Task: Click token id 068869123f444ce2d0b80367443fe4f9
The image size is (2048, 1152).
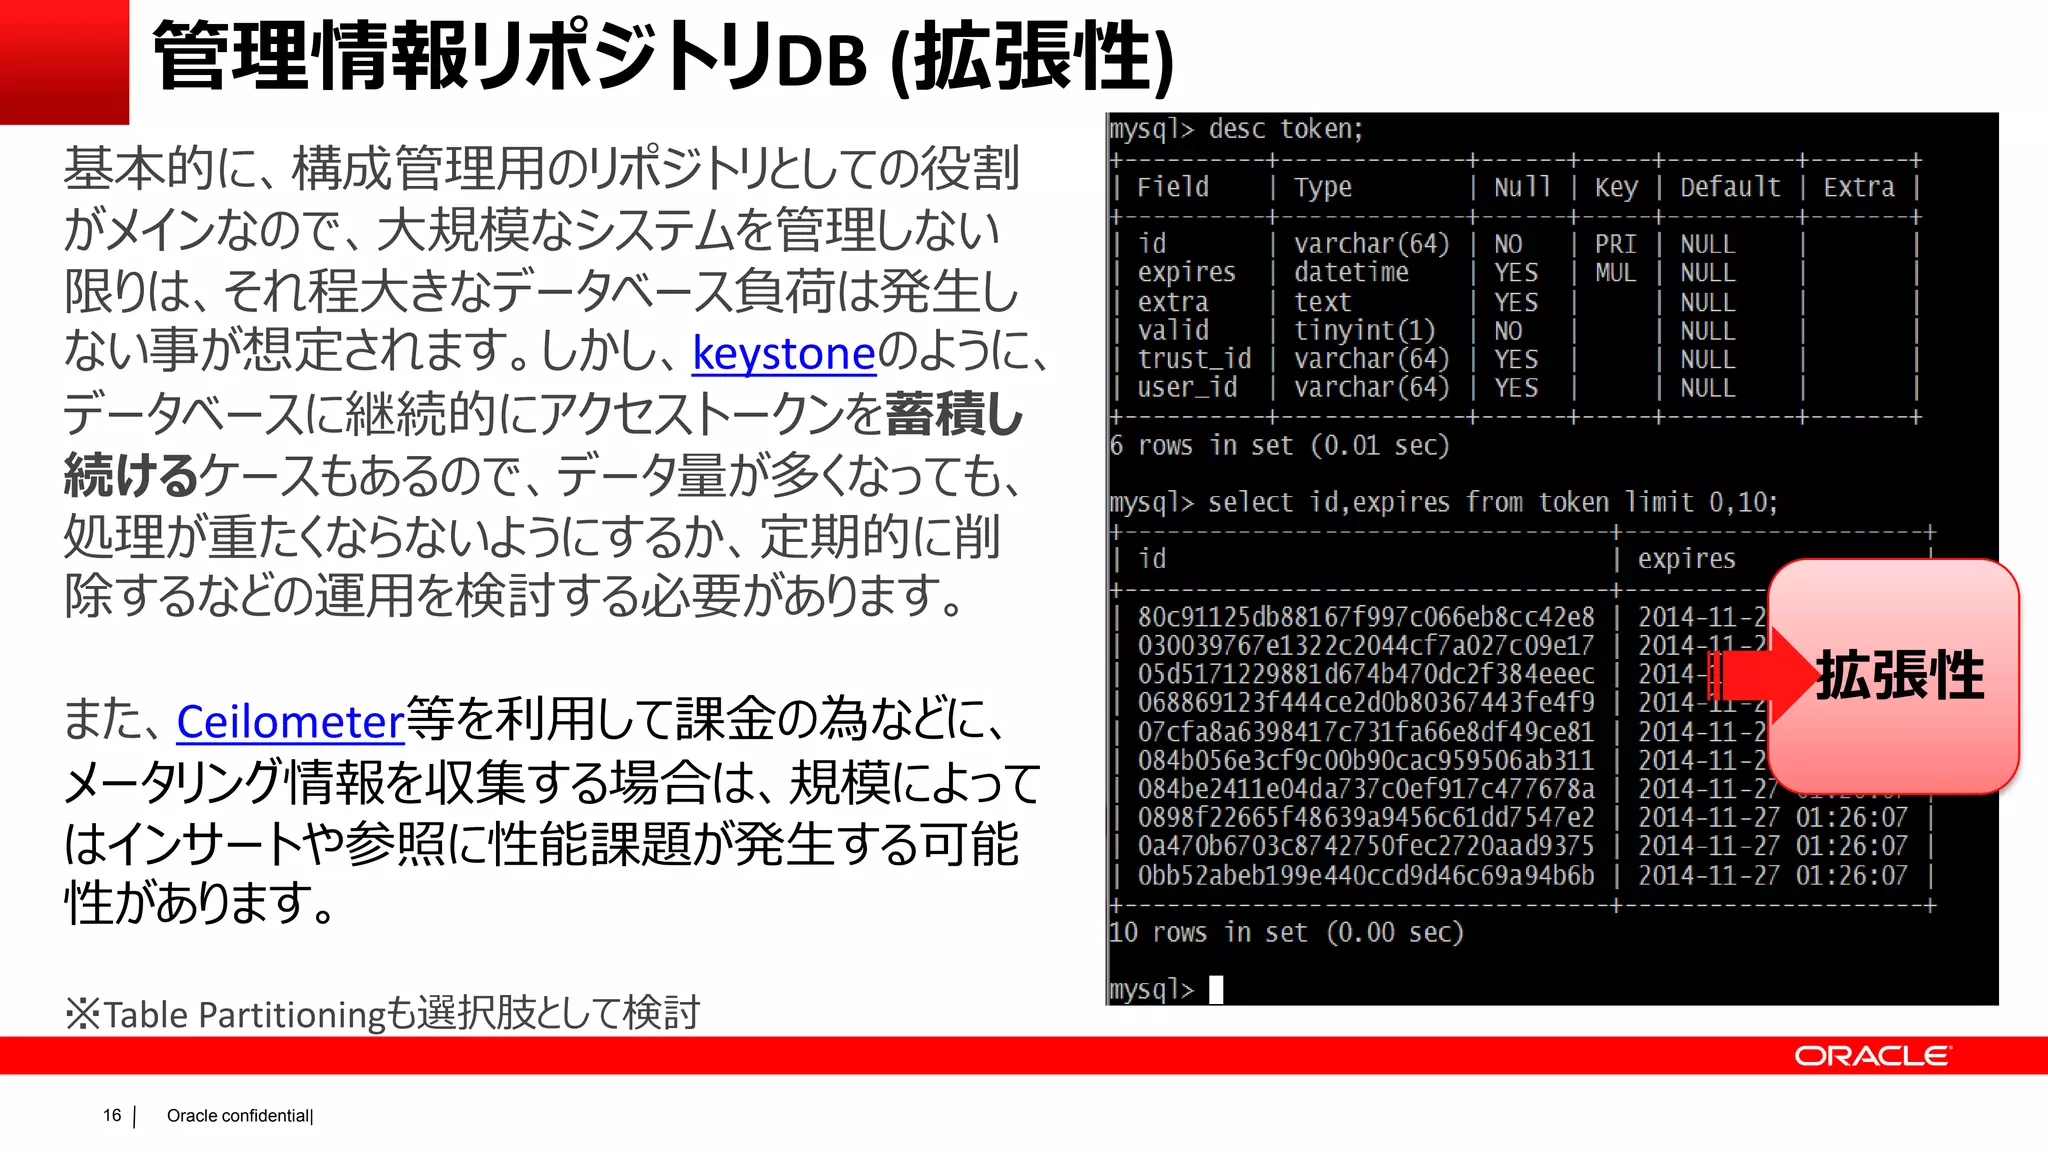Action: point(1366,702)
